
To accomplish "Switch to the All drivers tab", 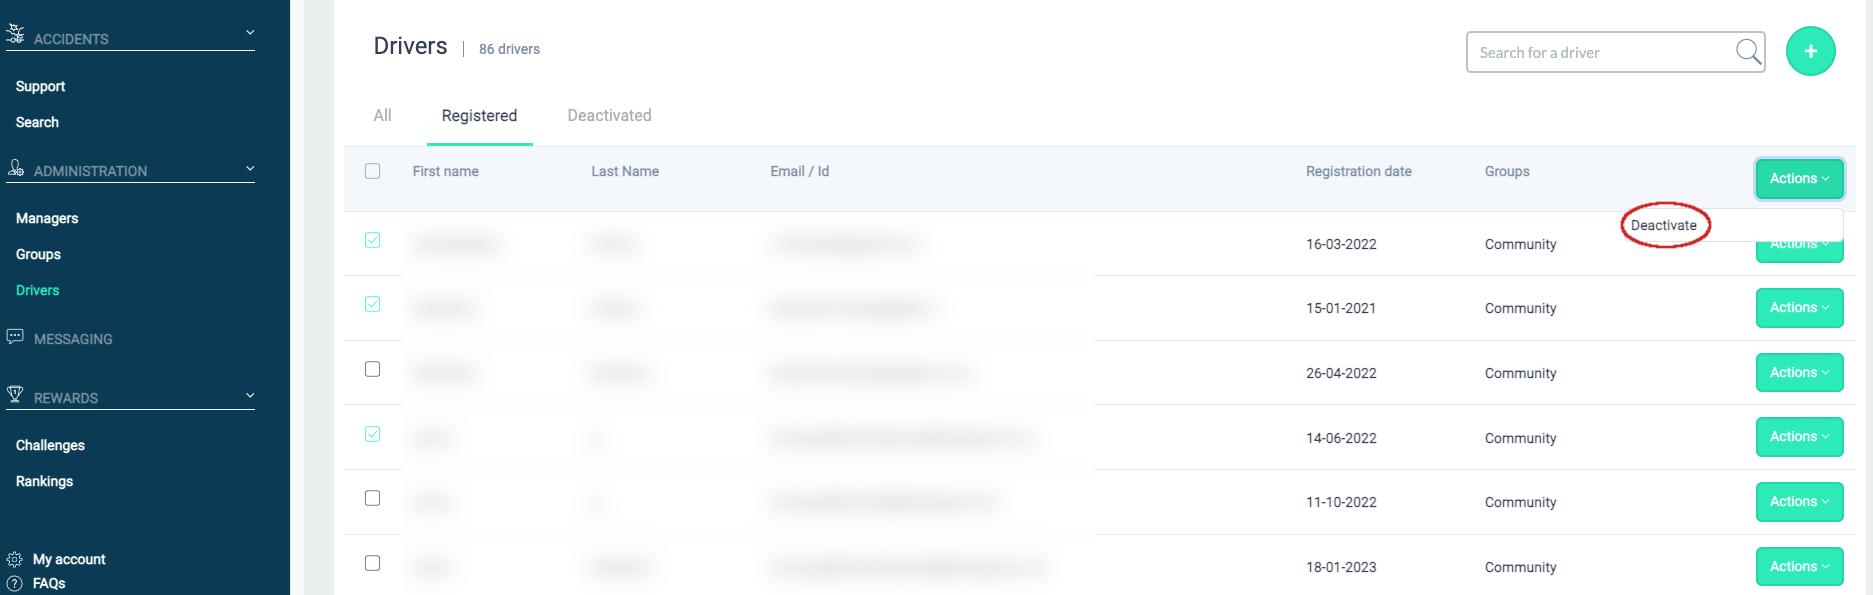I will pos(382,116).
